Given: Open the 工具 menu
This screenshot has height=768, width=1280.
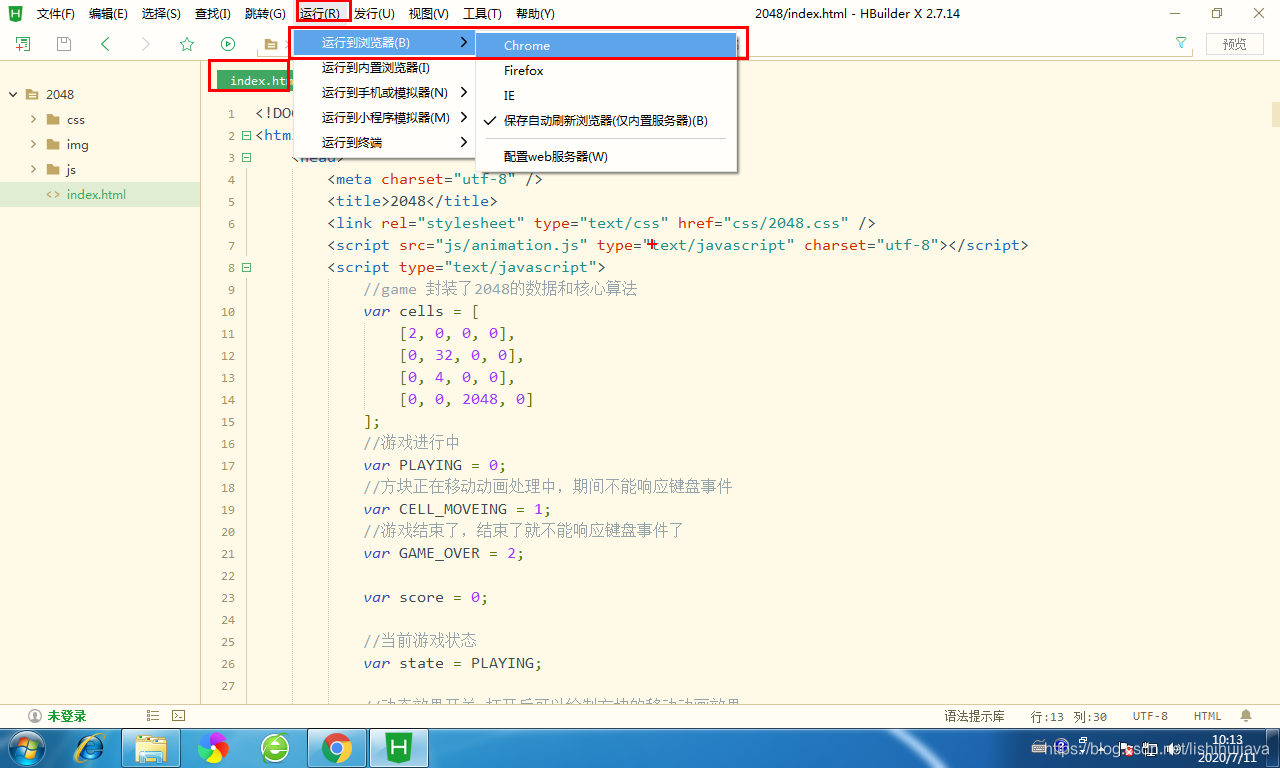Looking at the screenshot, I should [x=482, y=14].
